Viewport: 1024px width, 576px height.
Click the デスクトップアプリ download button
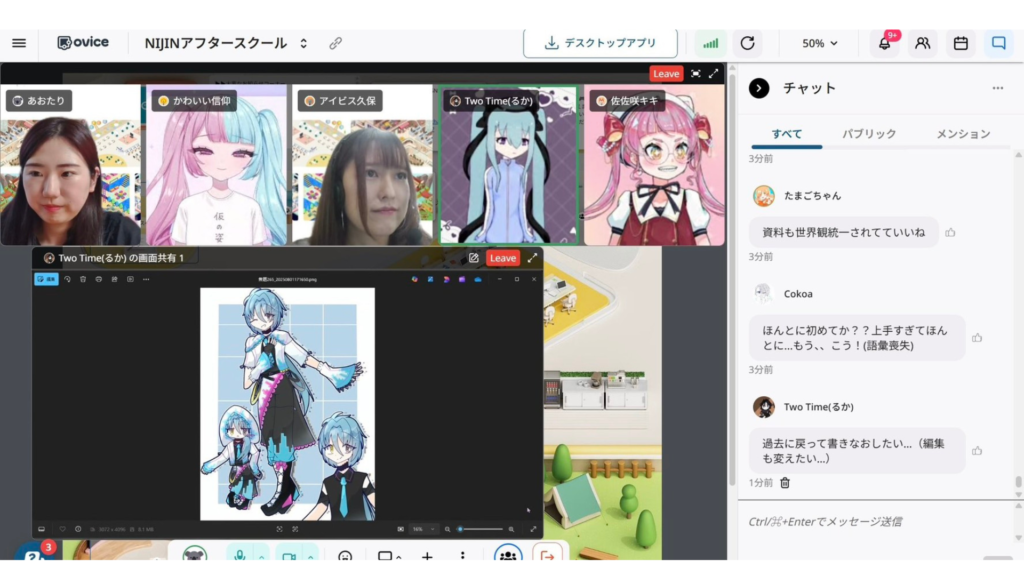click(x=600, y=43)
